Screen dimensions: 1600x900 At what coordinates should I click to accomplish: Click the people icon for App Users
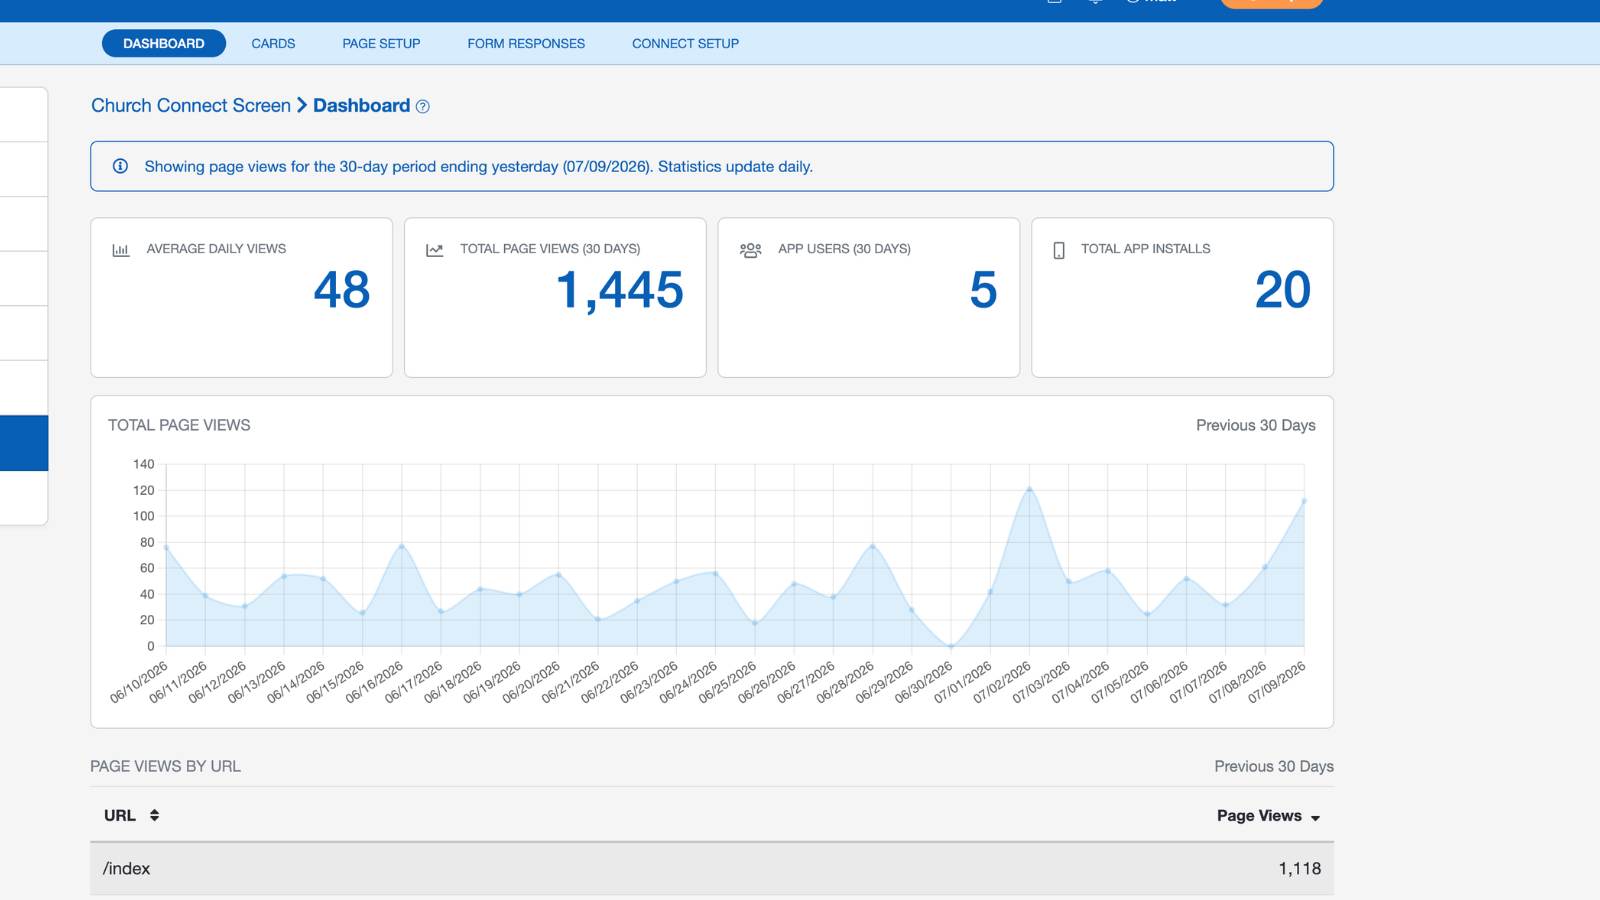751,250
